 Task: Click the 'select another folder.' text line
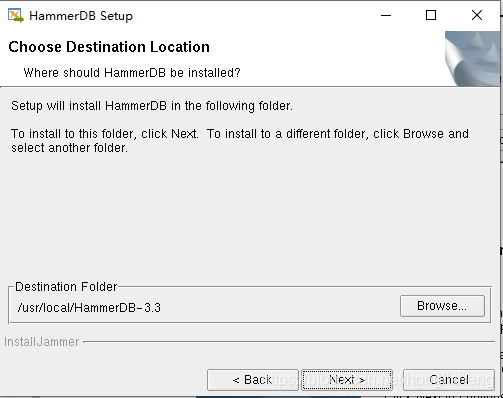click(x=69, y=148)
